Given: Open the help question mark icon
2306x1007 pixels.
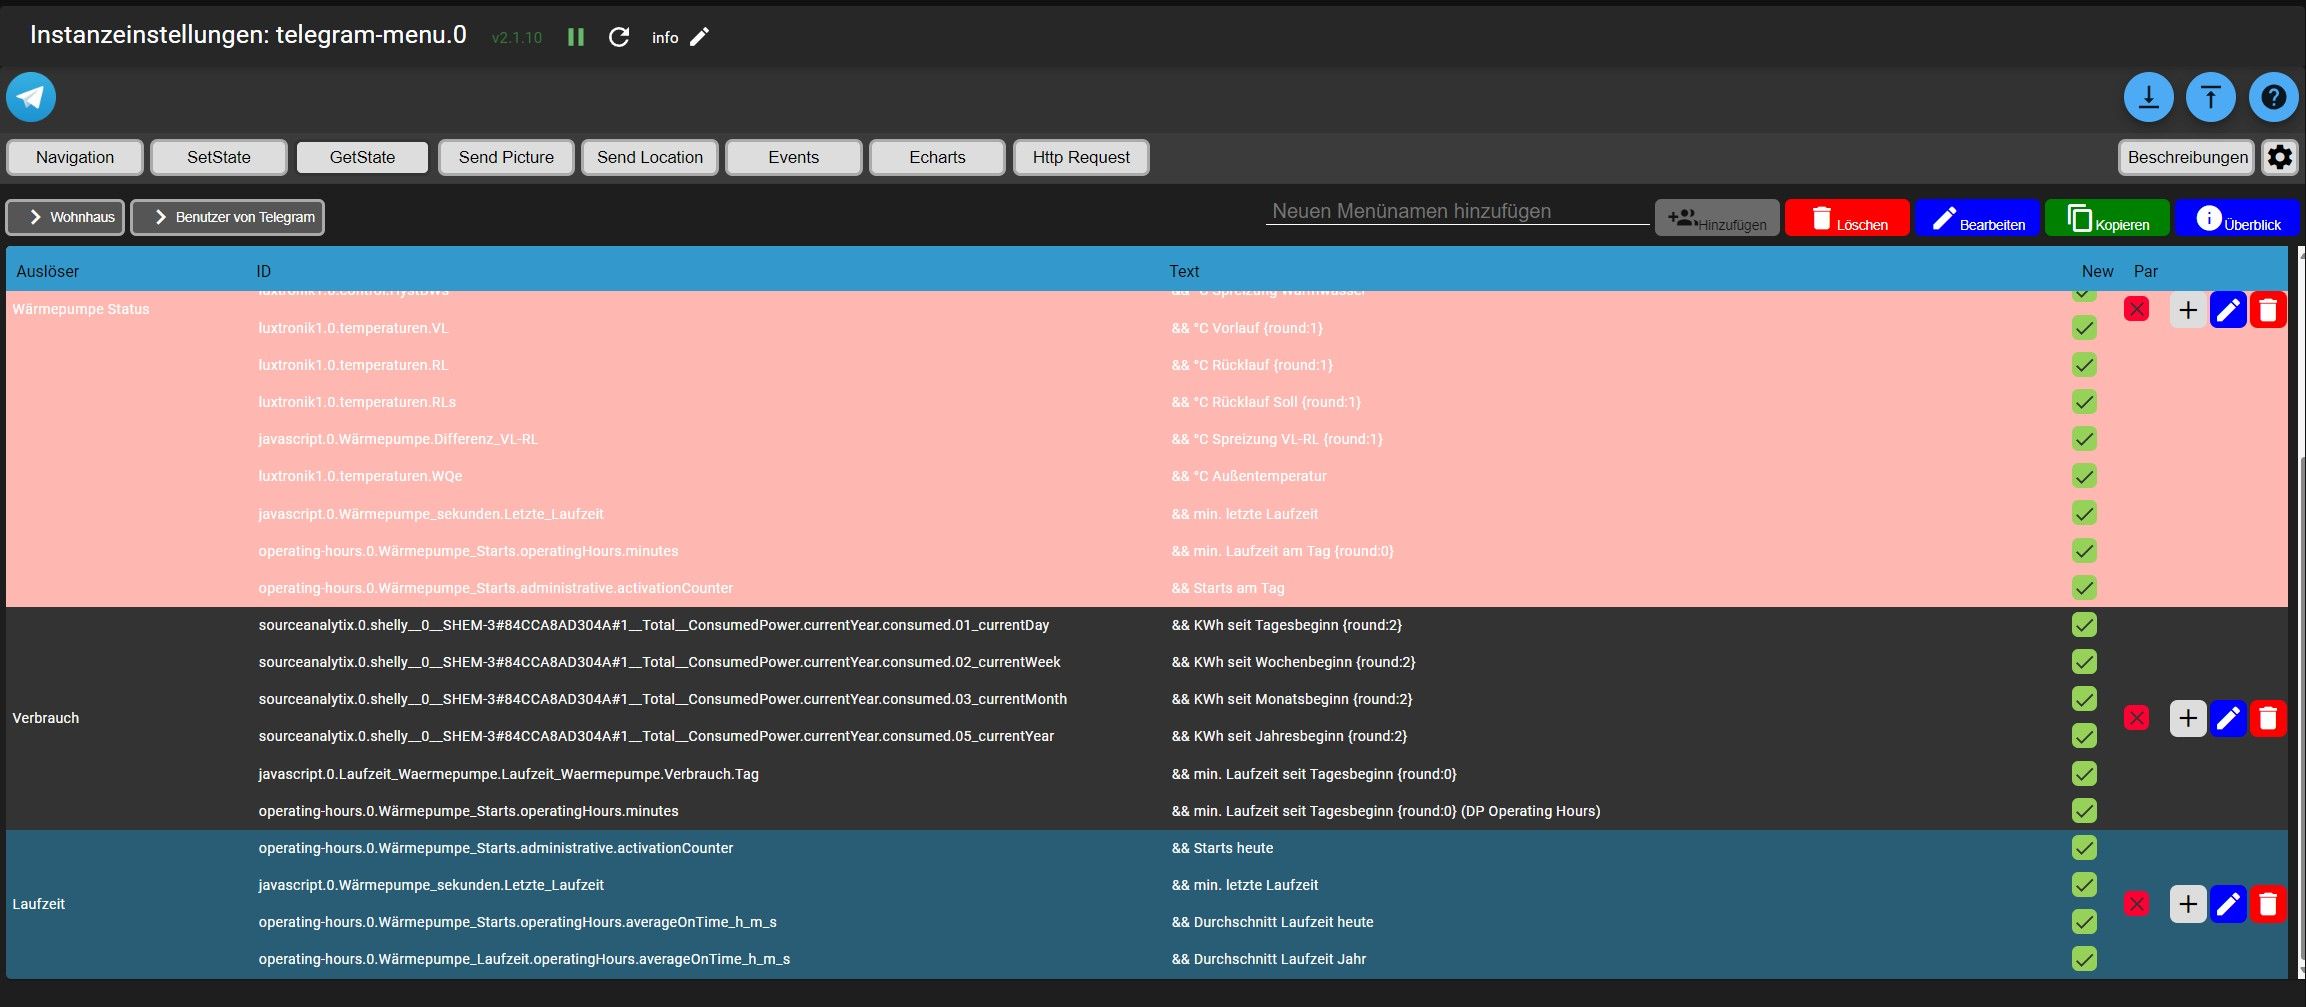Looking at the screenshot, I should pyautogui.click(x=2273, y=97).
